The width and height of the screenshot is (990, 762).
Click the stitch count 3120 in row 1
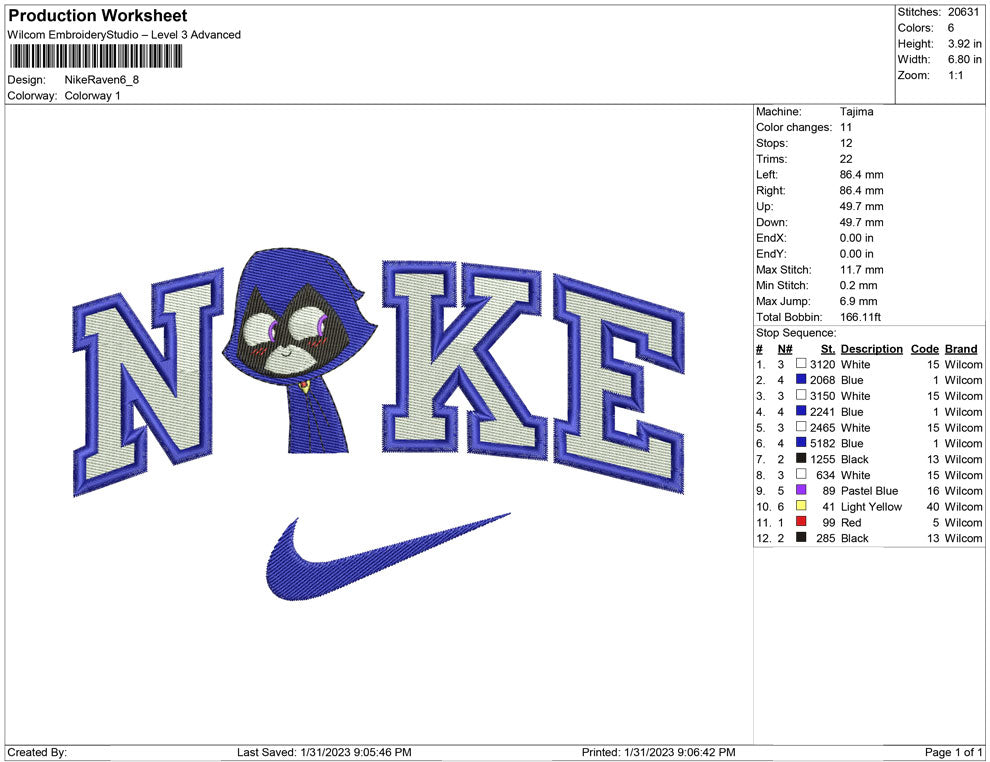tap(822, 364)
